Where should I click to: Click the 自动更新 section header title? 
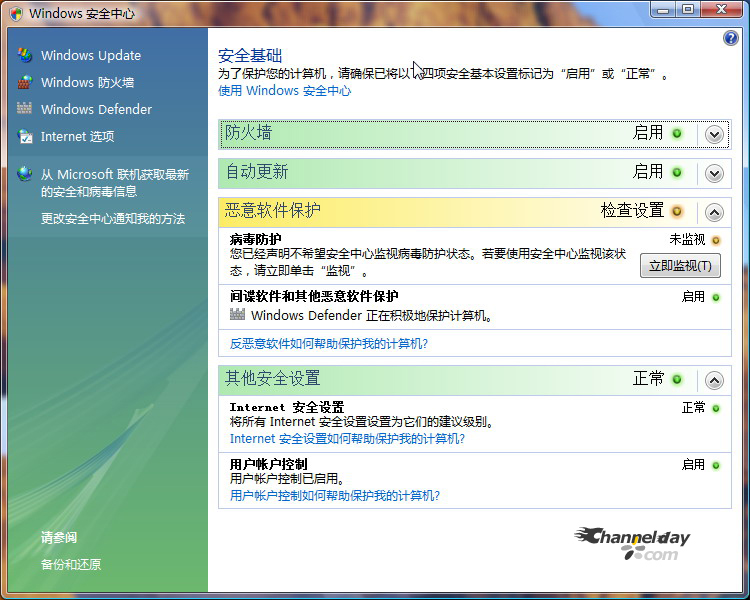coord(257,172)
